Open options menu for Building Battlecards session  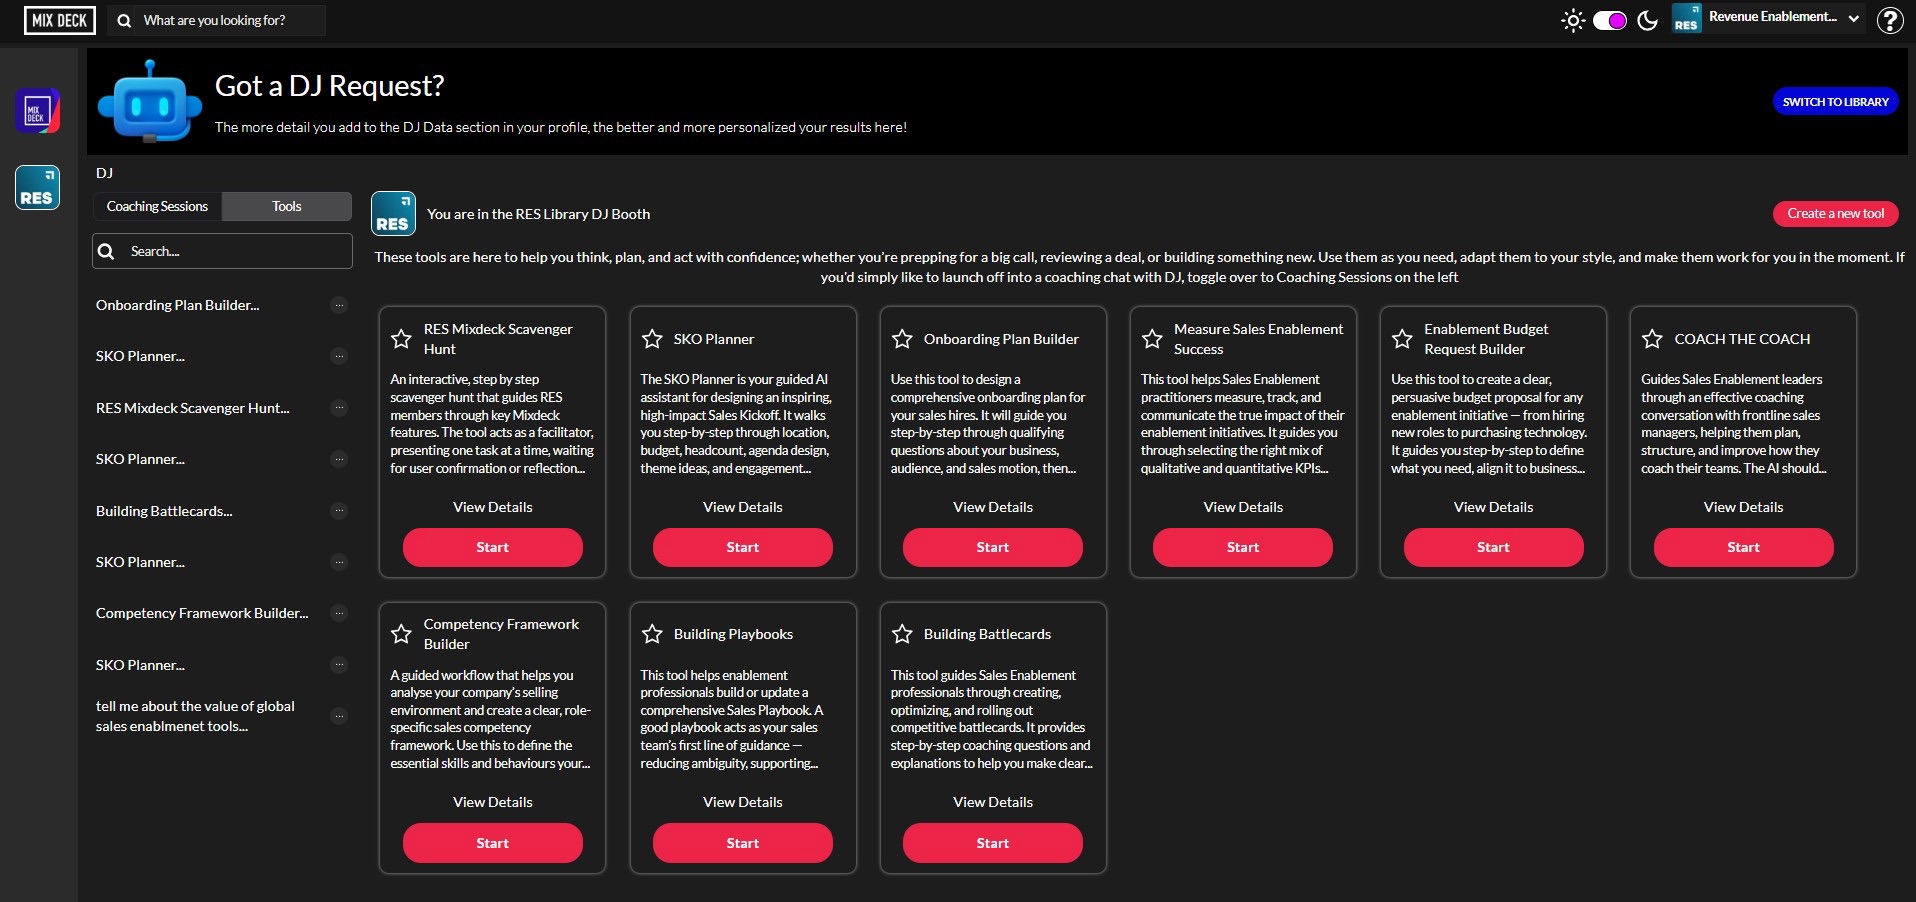coord(339,511)
